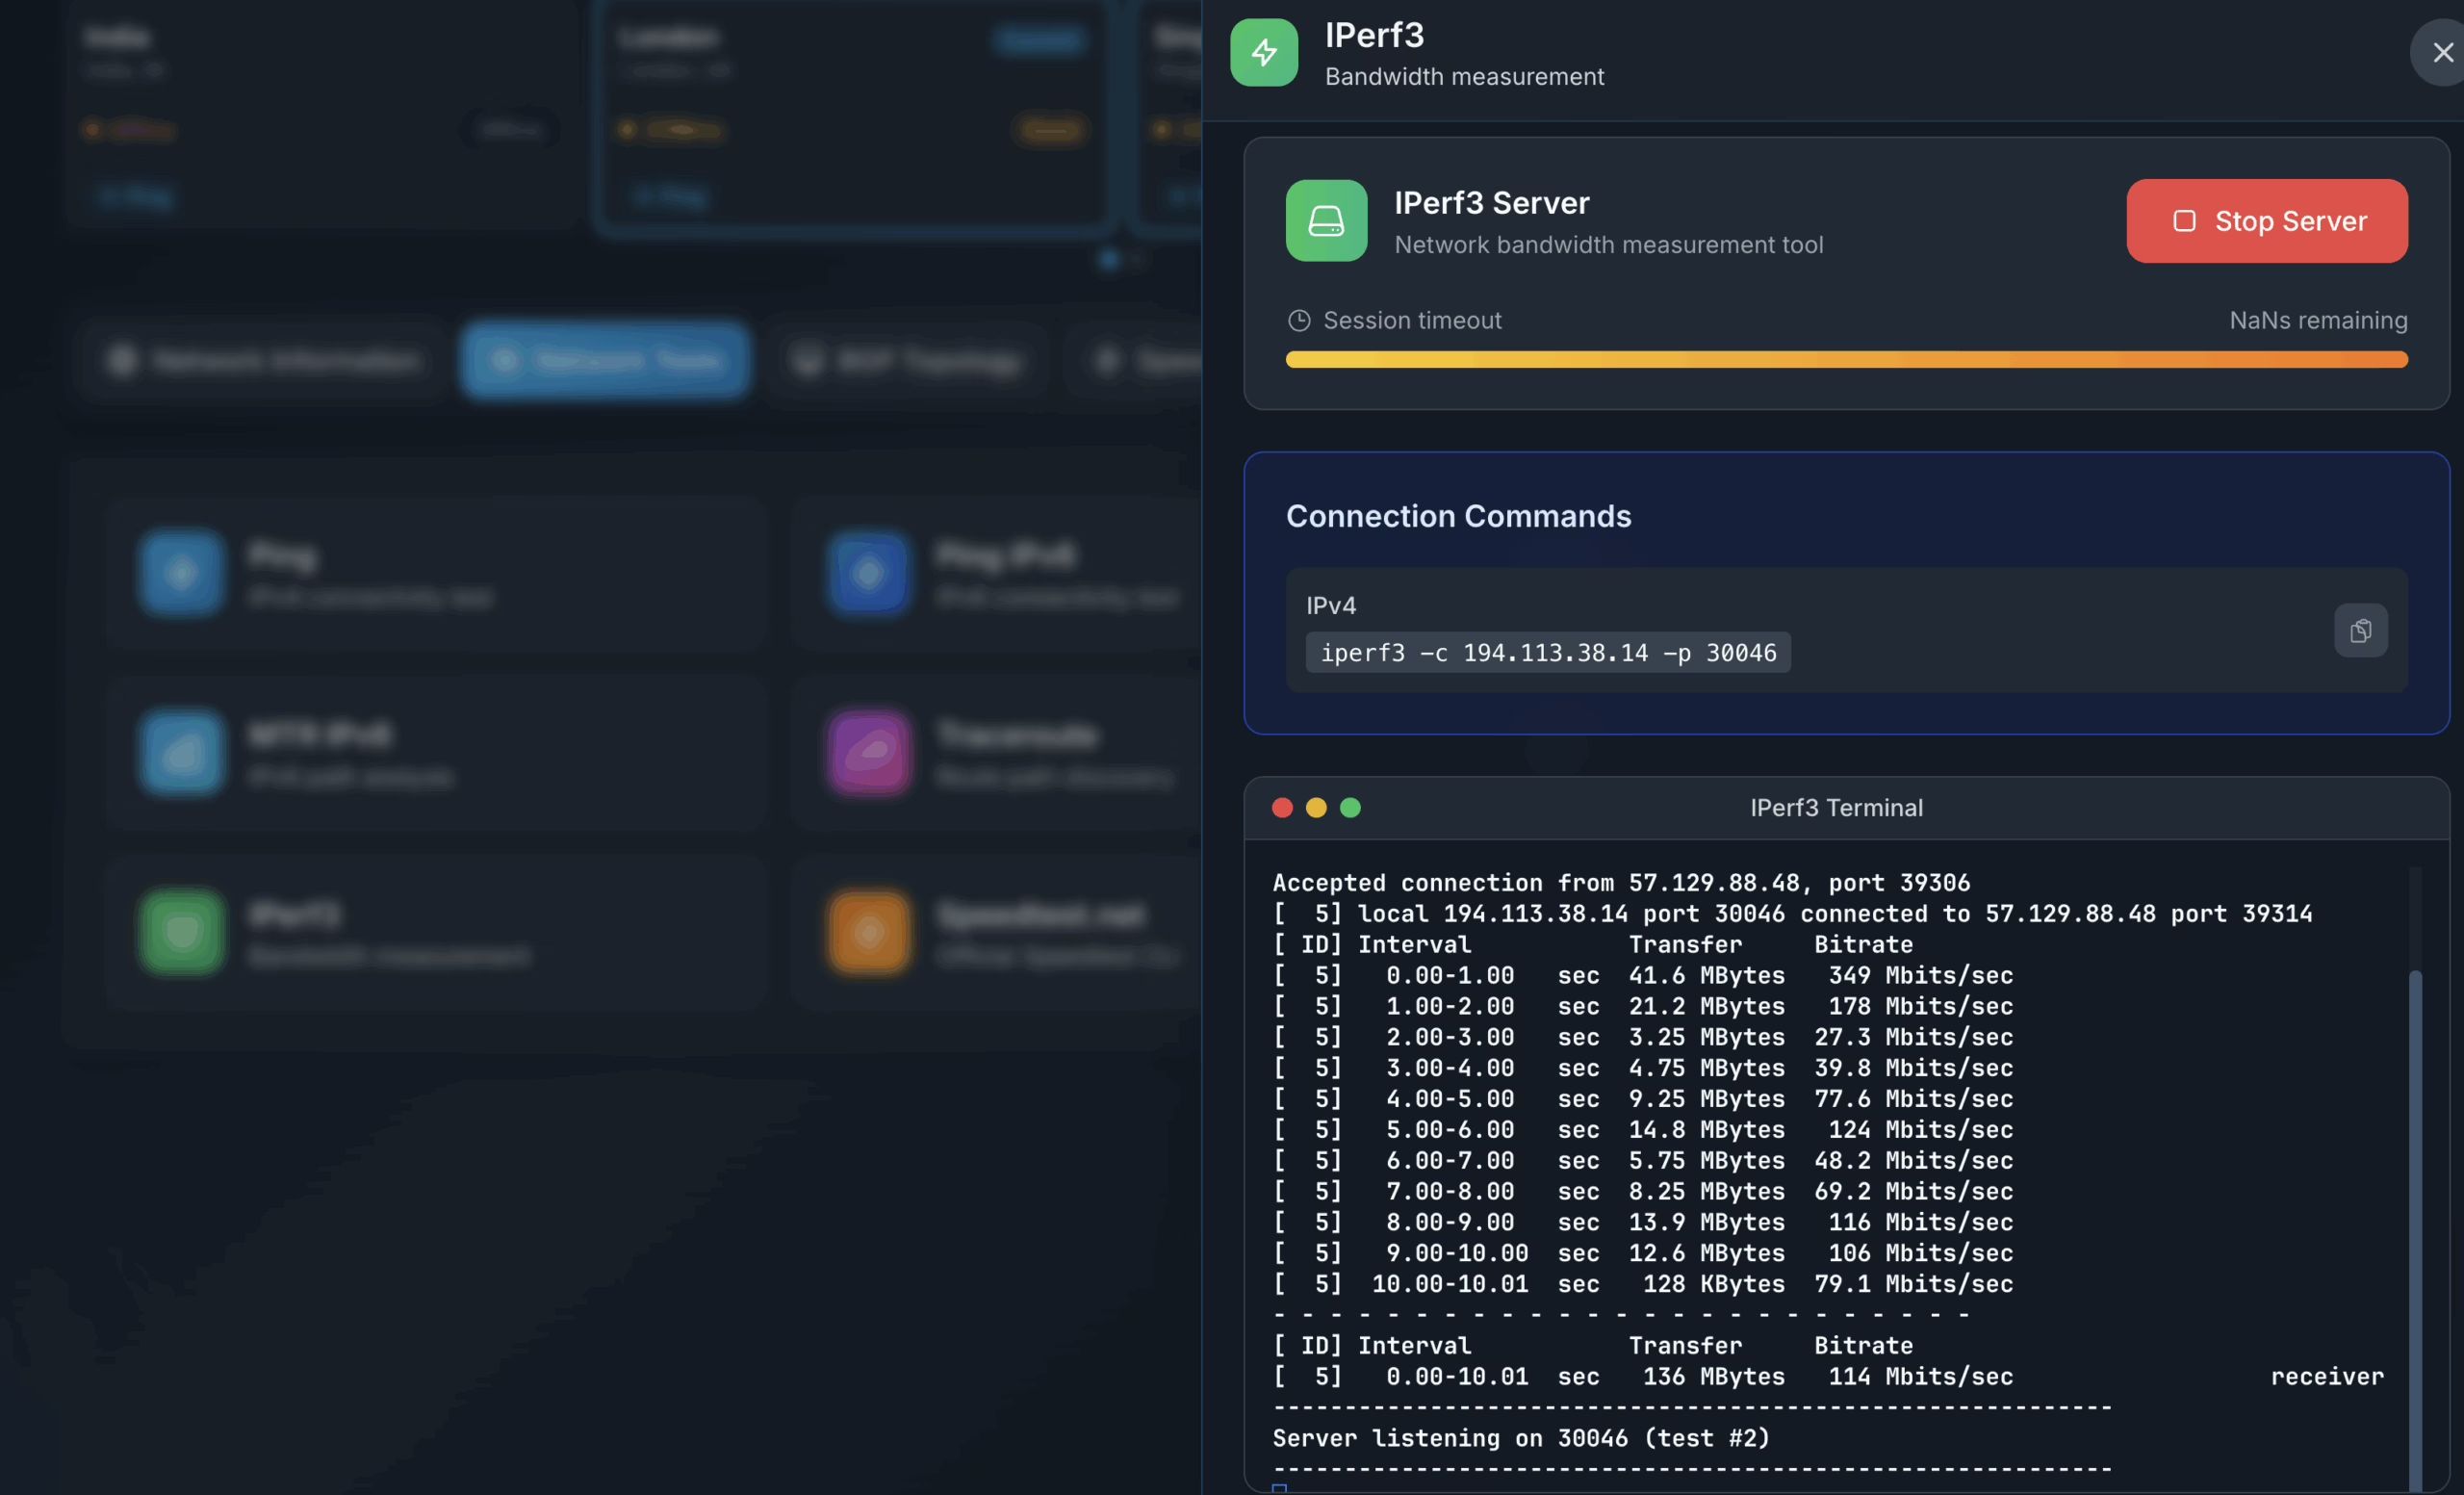This screenshot has height=1495, width=2464.
Task: Click the Stop Server button
Action: point(2266,221)
